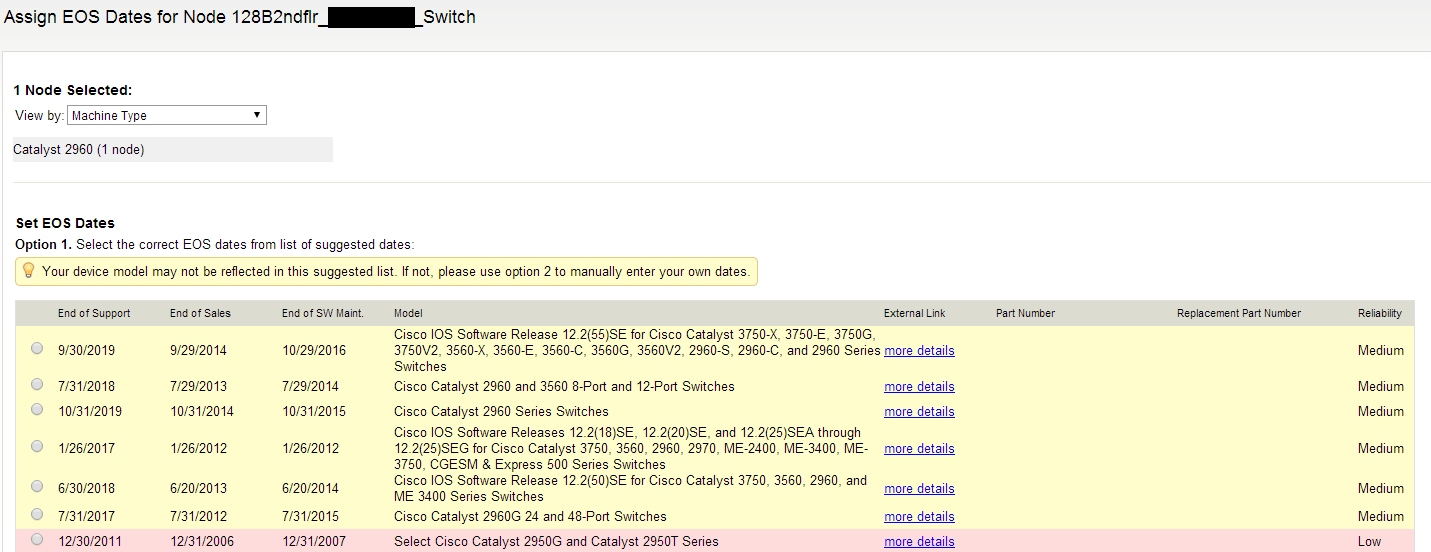Screen dimensions: 1431x552
Task: Click the Low reliability value
Action: tap(1369, 542)
